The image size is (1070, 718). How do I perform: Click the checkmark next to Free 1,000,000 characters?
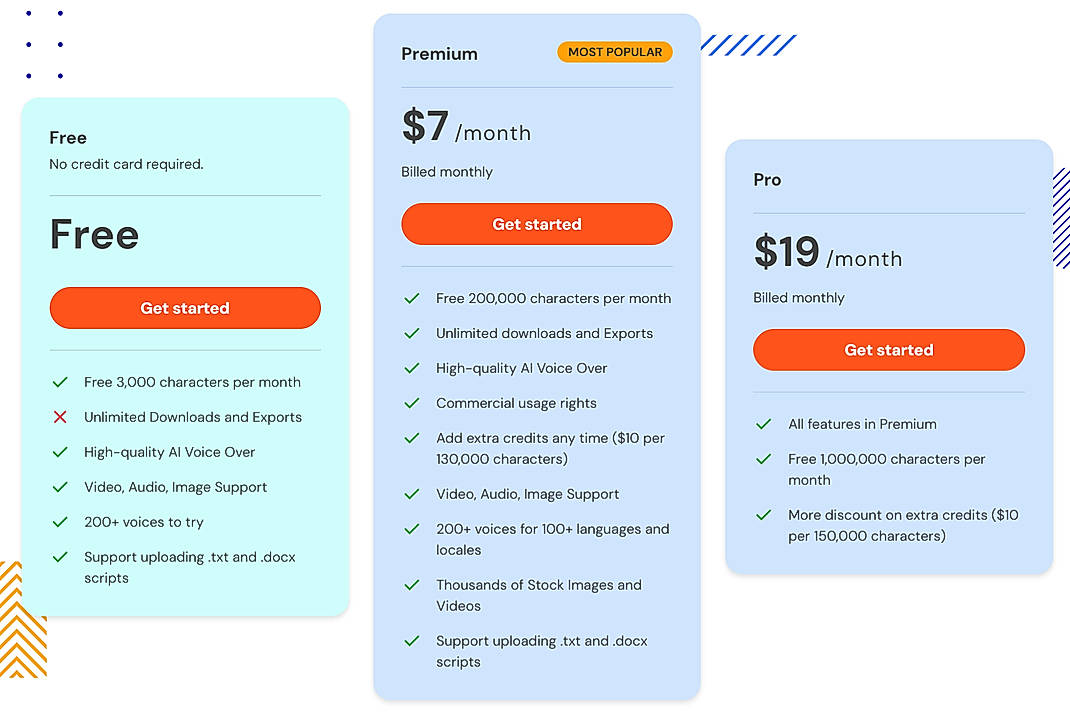(766, 459)
